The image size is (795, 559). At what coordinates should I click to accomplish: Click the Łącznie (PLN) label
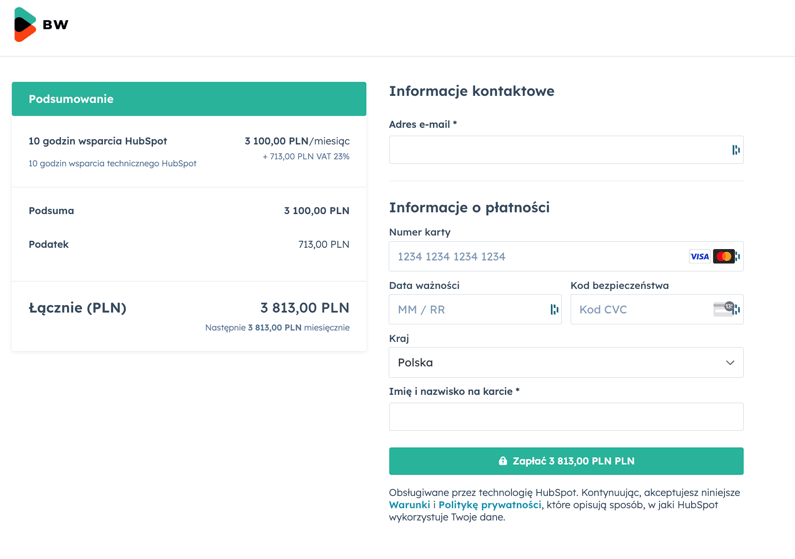tap(78, 308)
